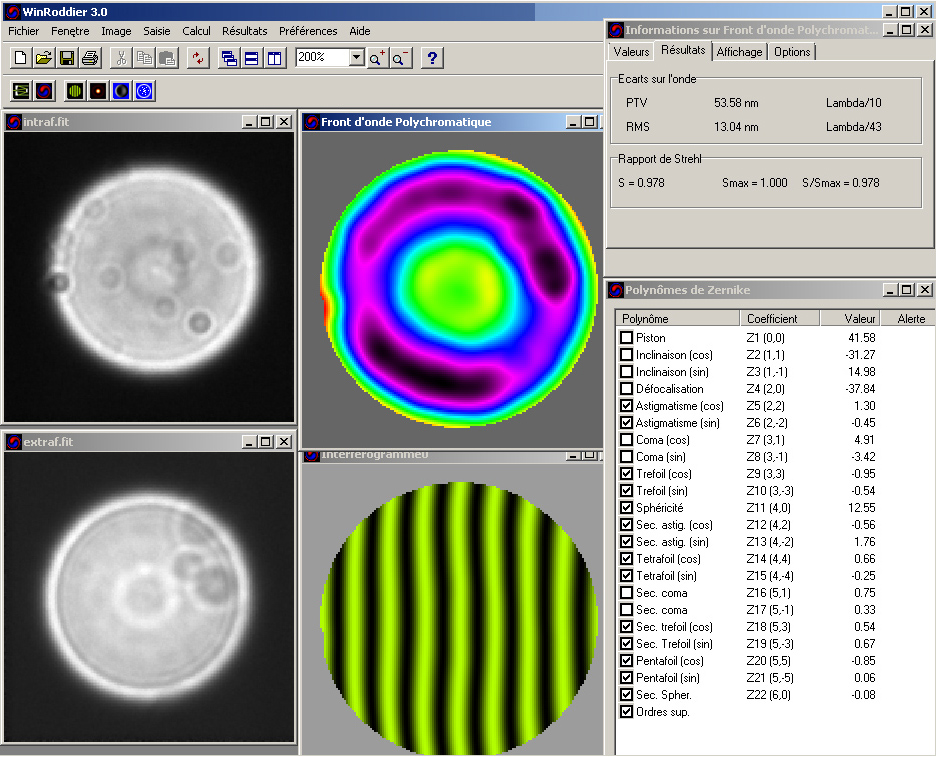Viewport: 936px width, 757px height.
Task: Uncheck the Ordres sup. checkbox
Action: [x=626, y=712]
